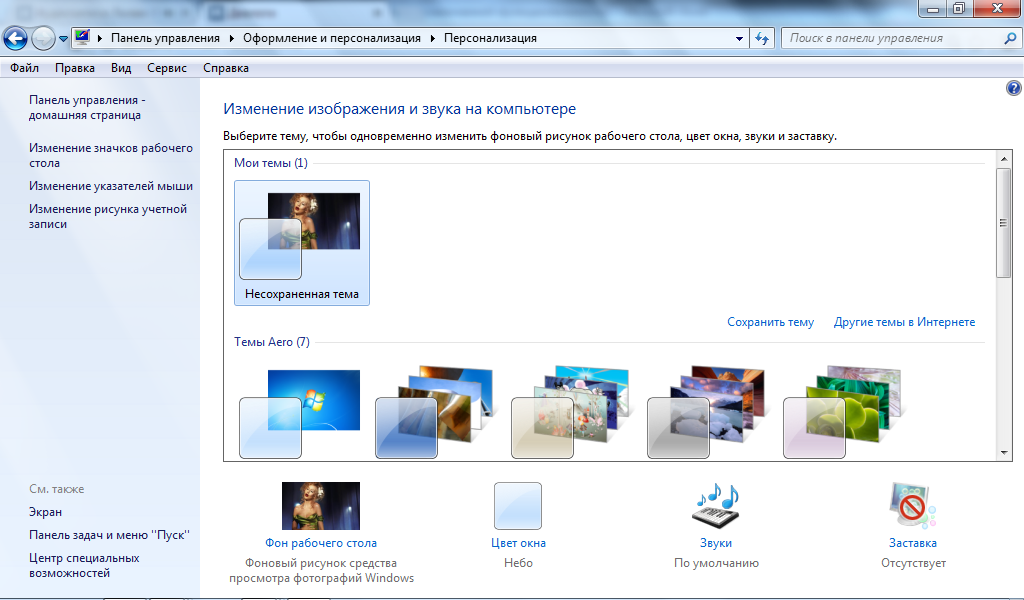Select the Windows 7 logo Aero theme
Image resolution: width=1024 pixels, height=600 pixels.
tap(300, 413)
